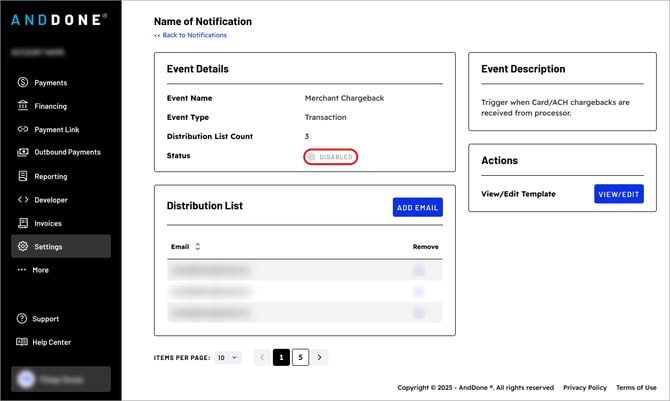Click the Remove column header

pyautogui.click(x=426, y=247)
